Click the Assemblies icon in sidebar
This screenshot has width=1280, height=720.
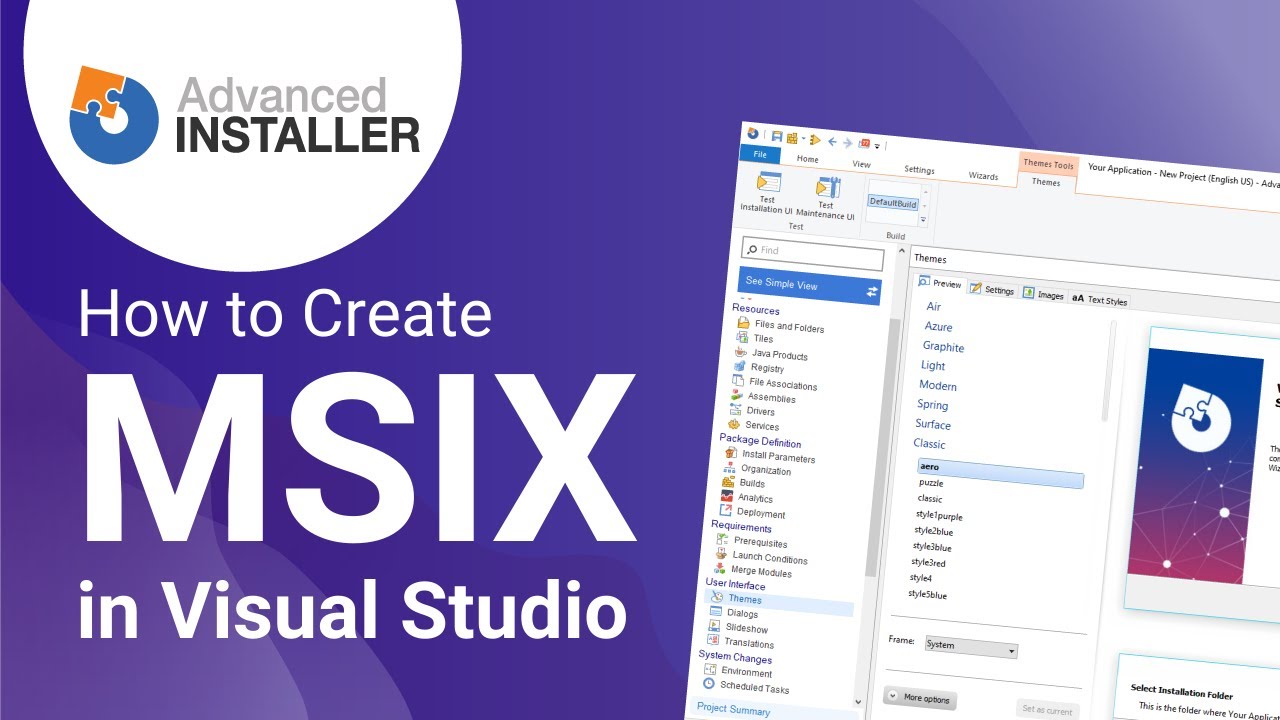(737, 395)
